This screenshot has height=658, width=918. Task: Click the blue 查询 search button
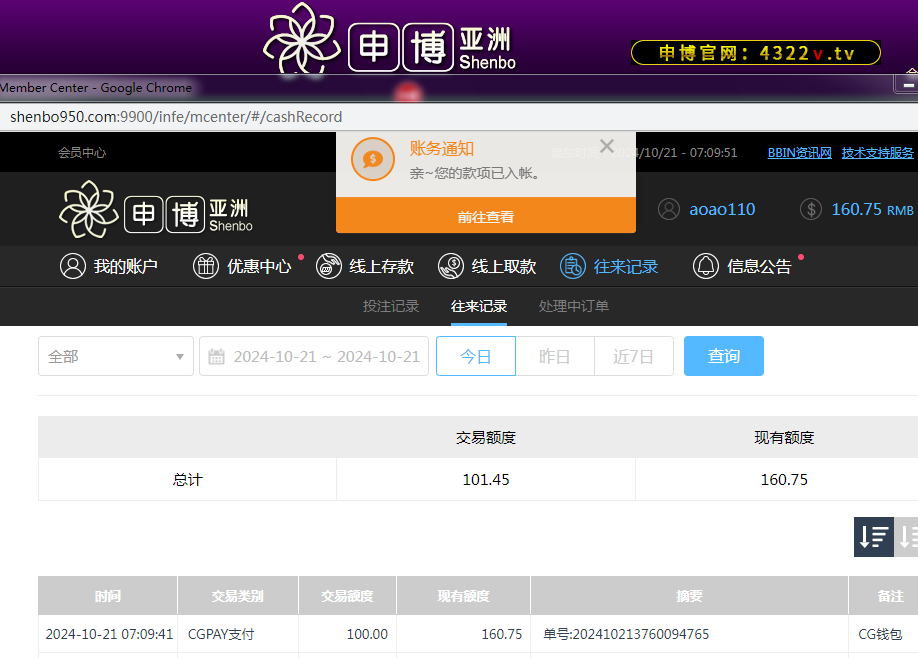[723, 356]
